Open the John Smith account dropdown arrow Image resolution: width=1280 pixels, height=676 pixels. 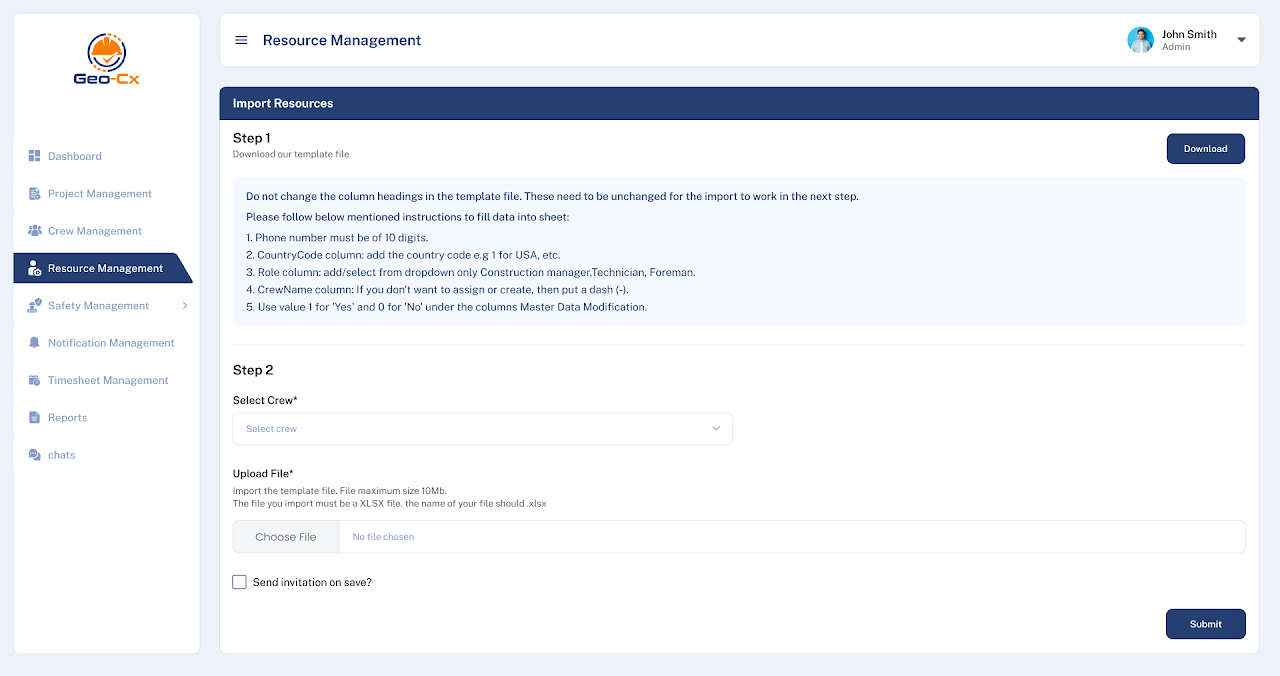pos(1241,40)
